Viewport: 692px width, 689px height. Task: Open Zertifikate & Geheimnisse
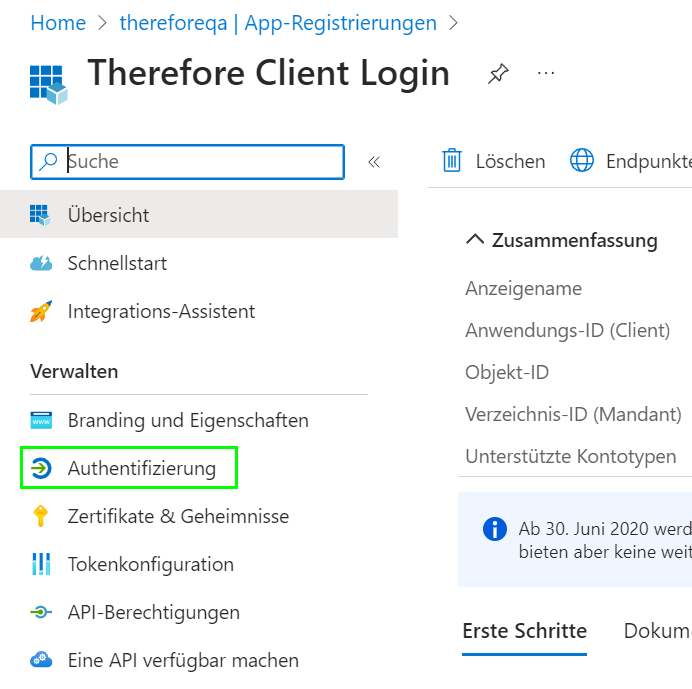point(178,516)
